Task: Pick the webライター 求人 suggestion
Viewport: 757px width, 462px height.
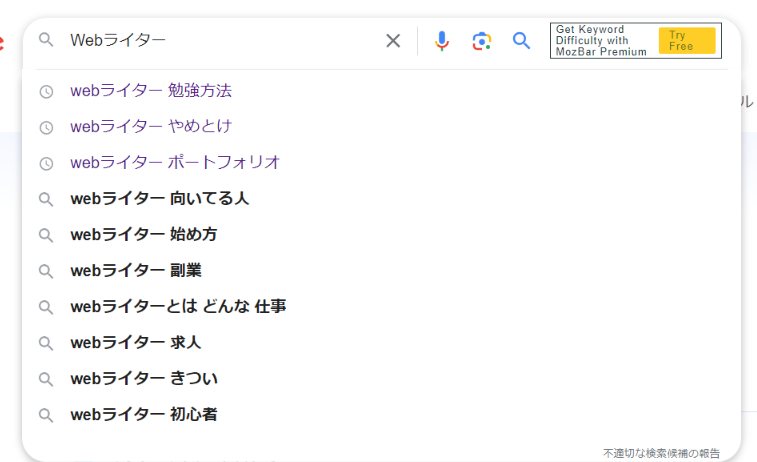Action: click(136, 343)
